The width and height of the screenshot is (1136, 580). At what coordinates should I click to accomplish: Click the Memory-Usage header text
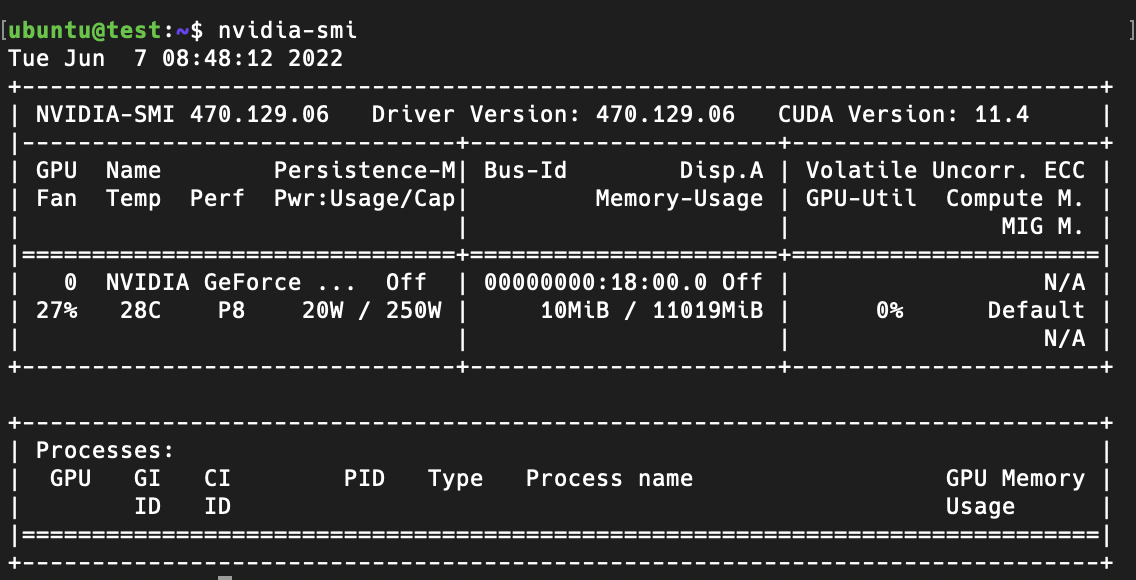(679, 198)
